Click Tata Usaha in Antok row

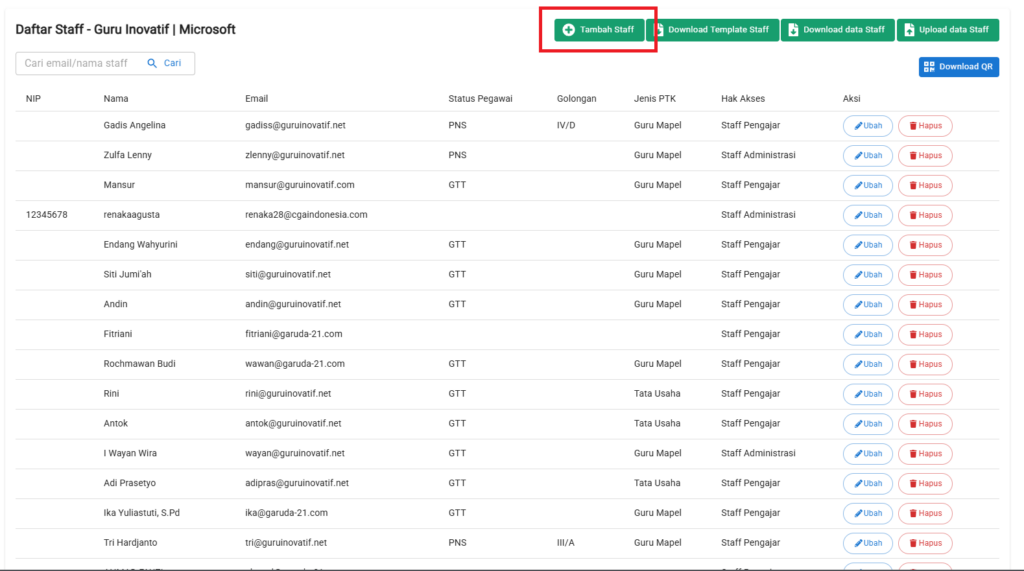point(657,423)
